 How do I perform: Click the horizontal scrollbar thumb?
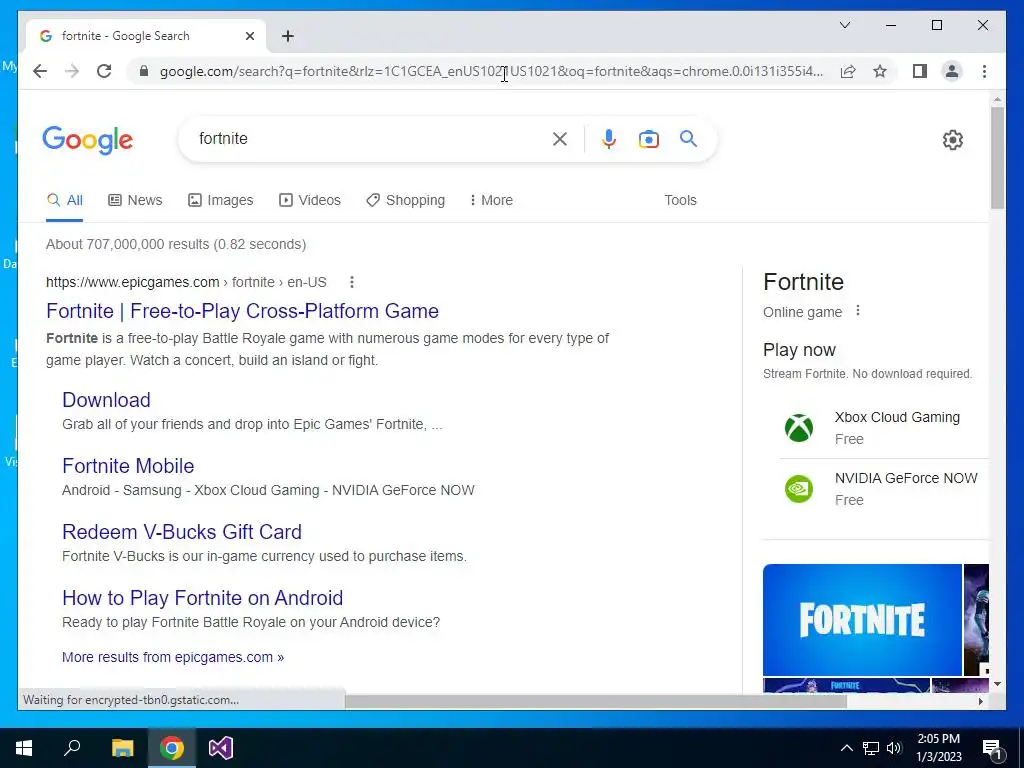[596, 701]
